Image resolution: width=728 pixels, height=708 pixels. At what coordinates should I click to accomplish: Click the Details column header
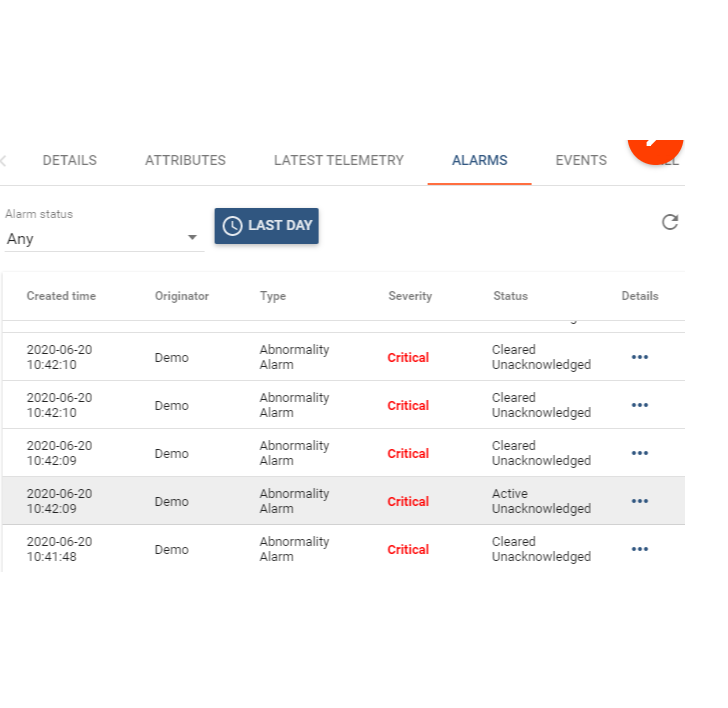(640, 296)
